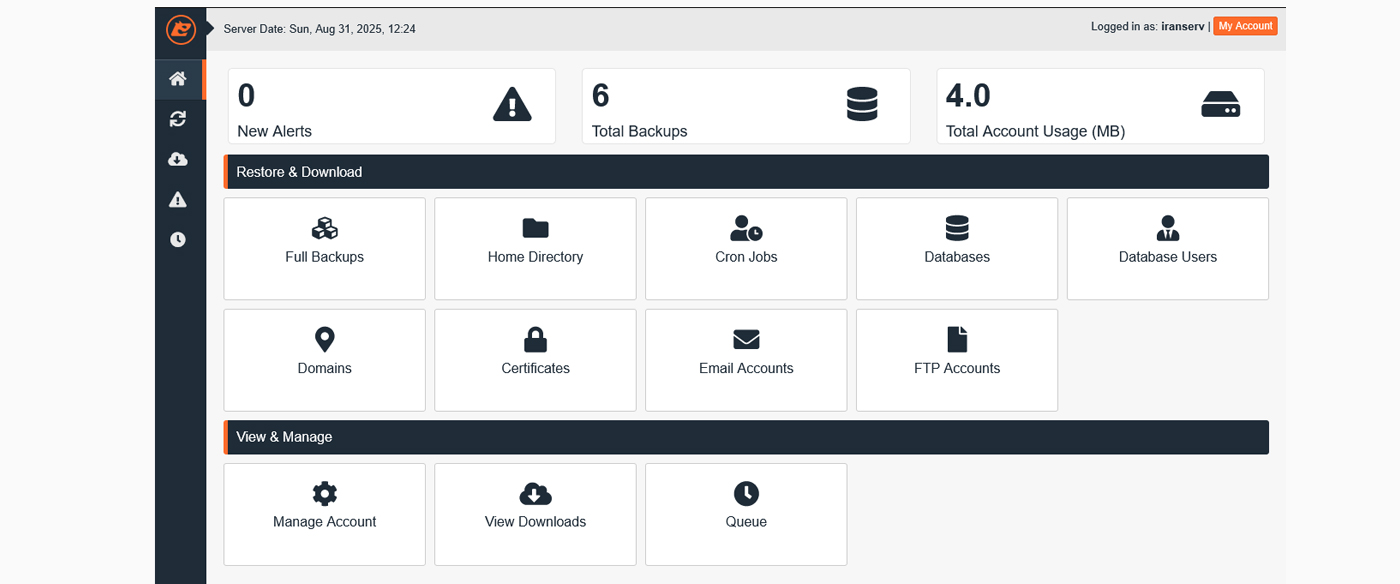Open Database Users backups

pos(1167,248)
